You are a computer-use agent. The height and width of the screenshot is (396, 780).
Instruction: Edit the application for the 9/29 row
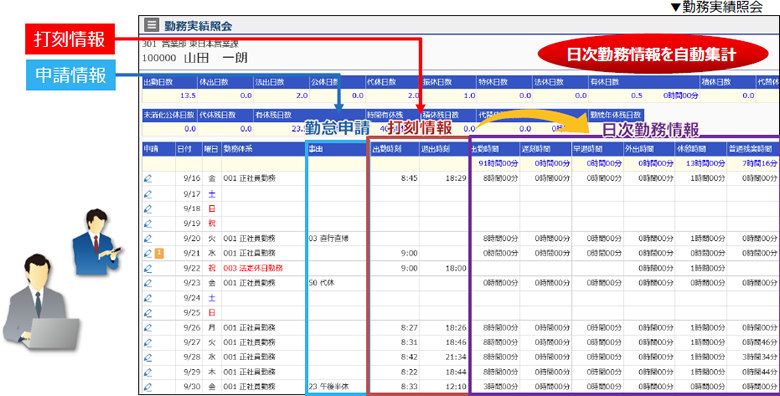pos(148,372)
